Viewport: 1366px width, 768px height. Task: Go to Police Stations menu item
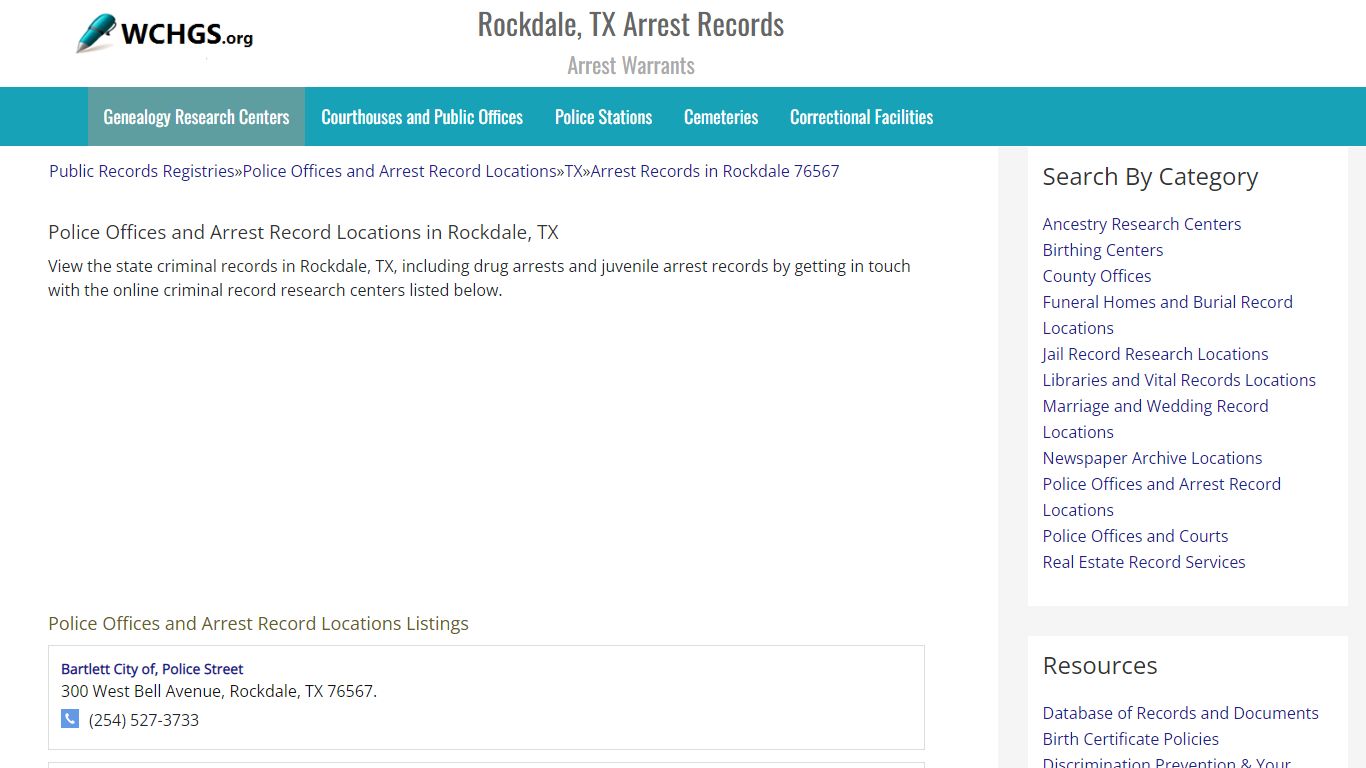click(603, 117)
